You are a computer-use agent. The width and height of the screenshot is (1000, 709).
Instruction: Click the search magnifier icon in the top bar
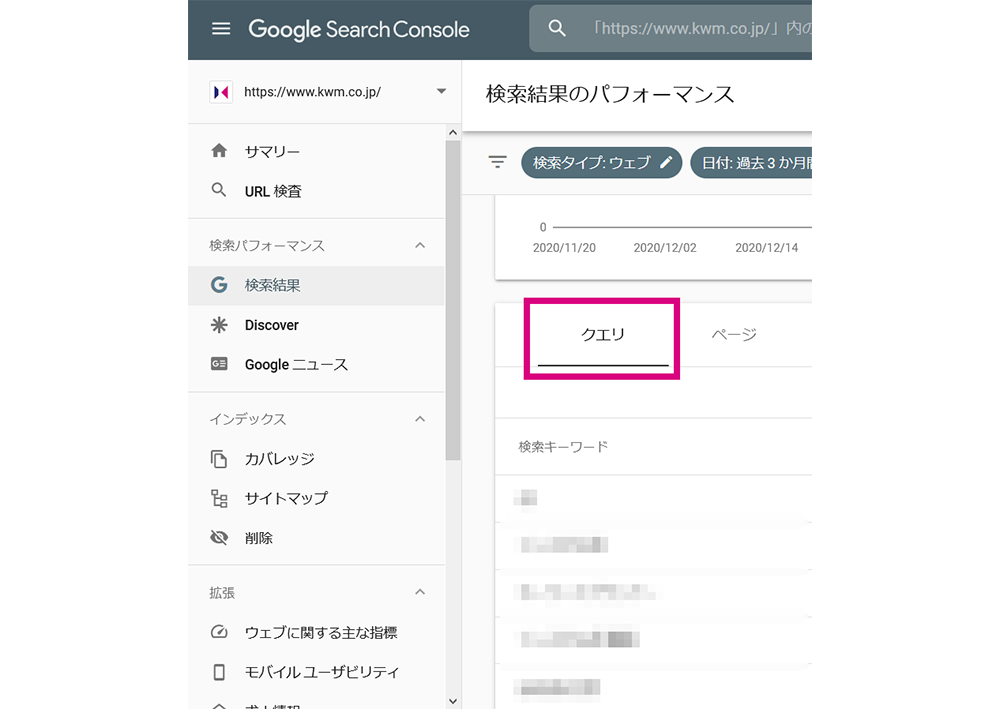coord(557,28)
